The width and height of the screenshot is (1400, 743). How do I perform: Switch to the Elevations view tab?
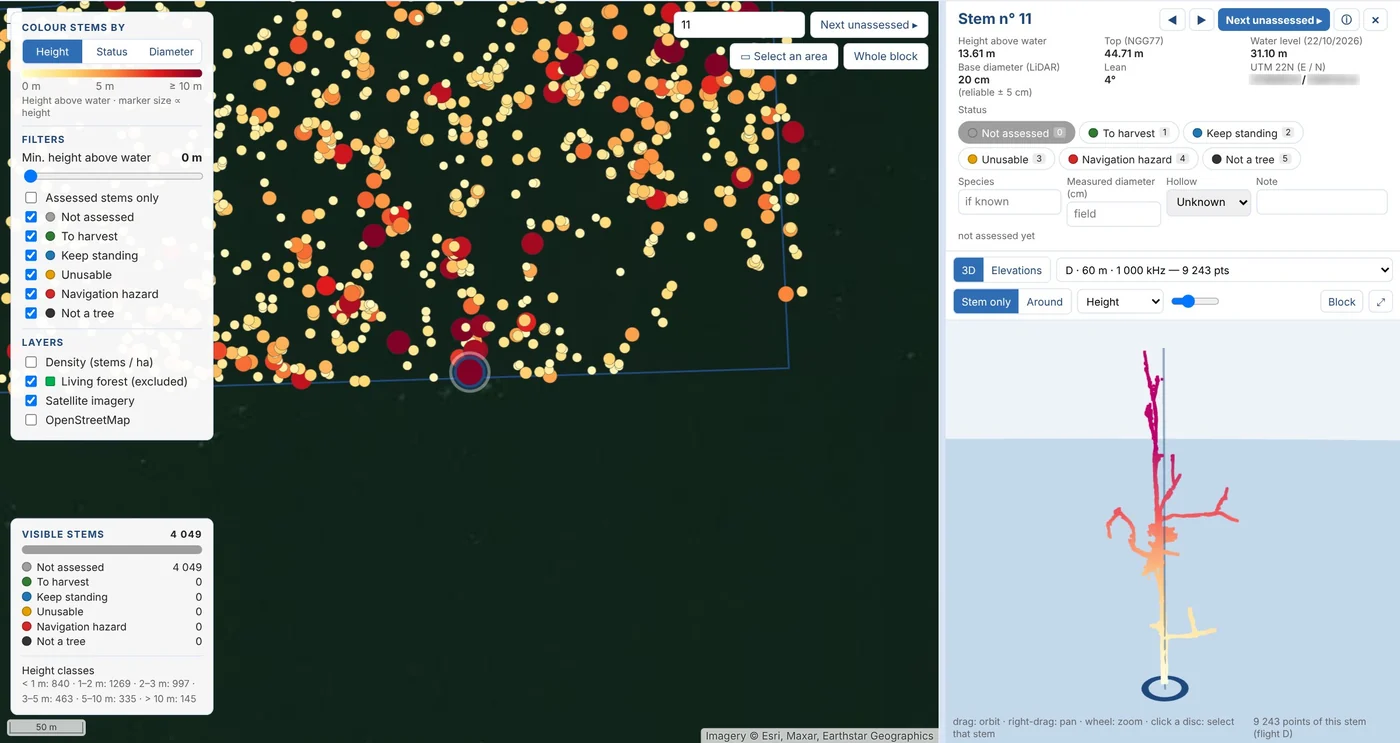coord(1017,270)
